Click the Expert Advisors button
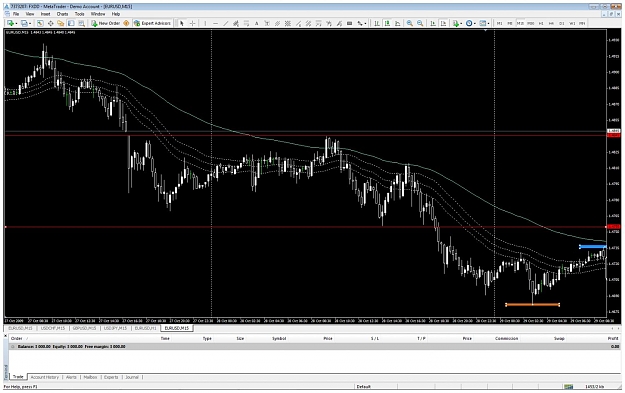This screenshot has height=393, width=625. (152, 23)
